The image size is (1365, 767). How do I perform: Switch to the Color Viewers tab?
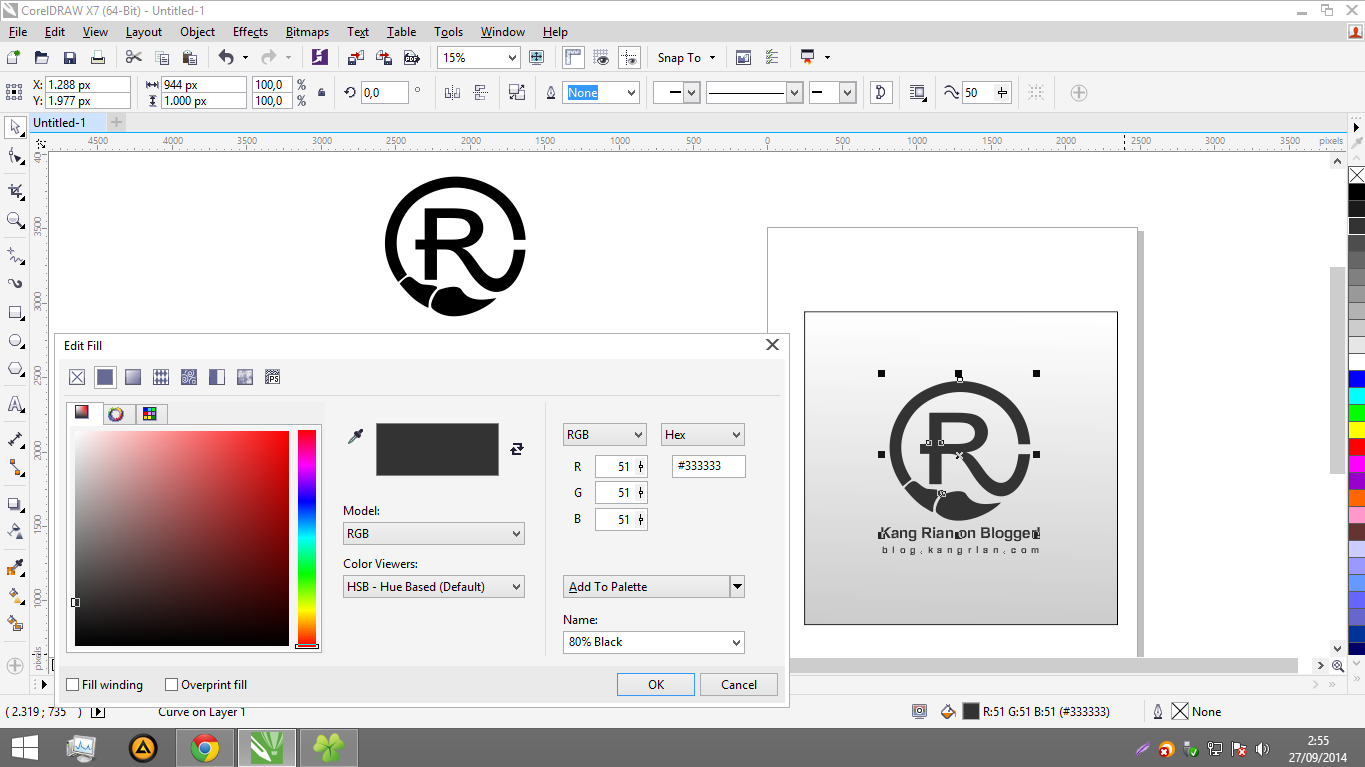click(x=82, y=413)
